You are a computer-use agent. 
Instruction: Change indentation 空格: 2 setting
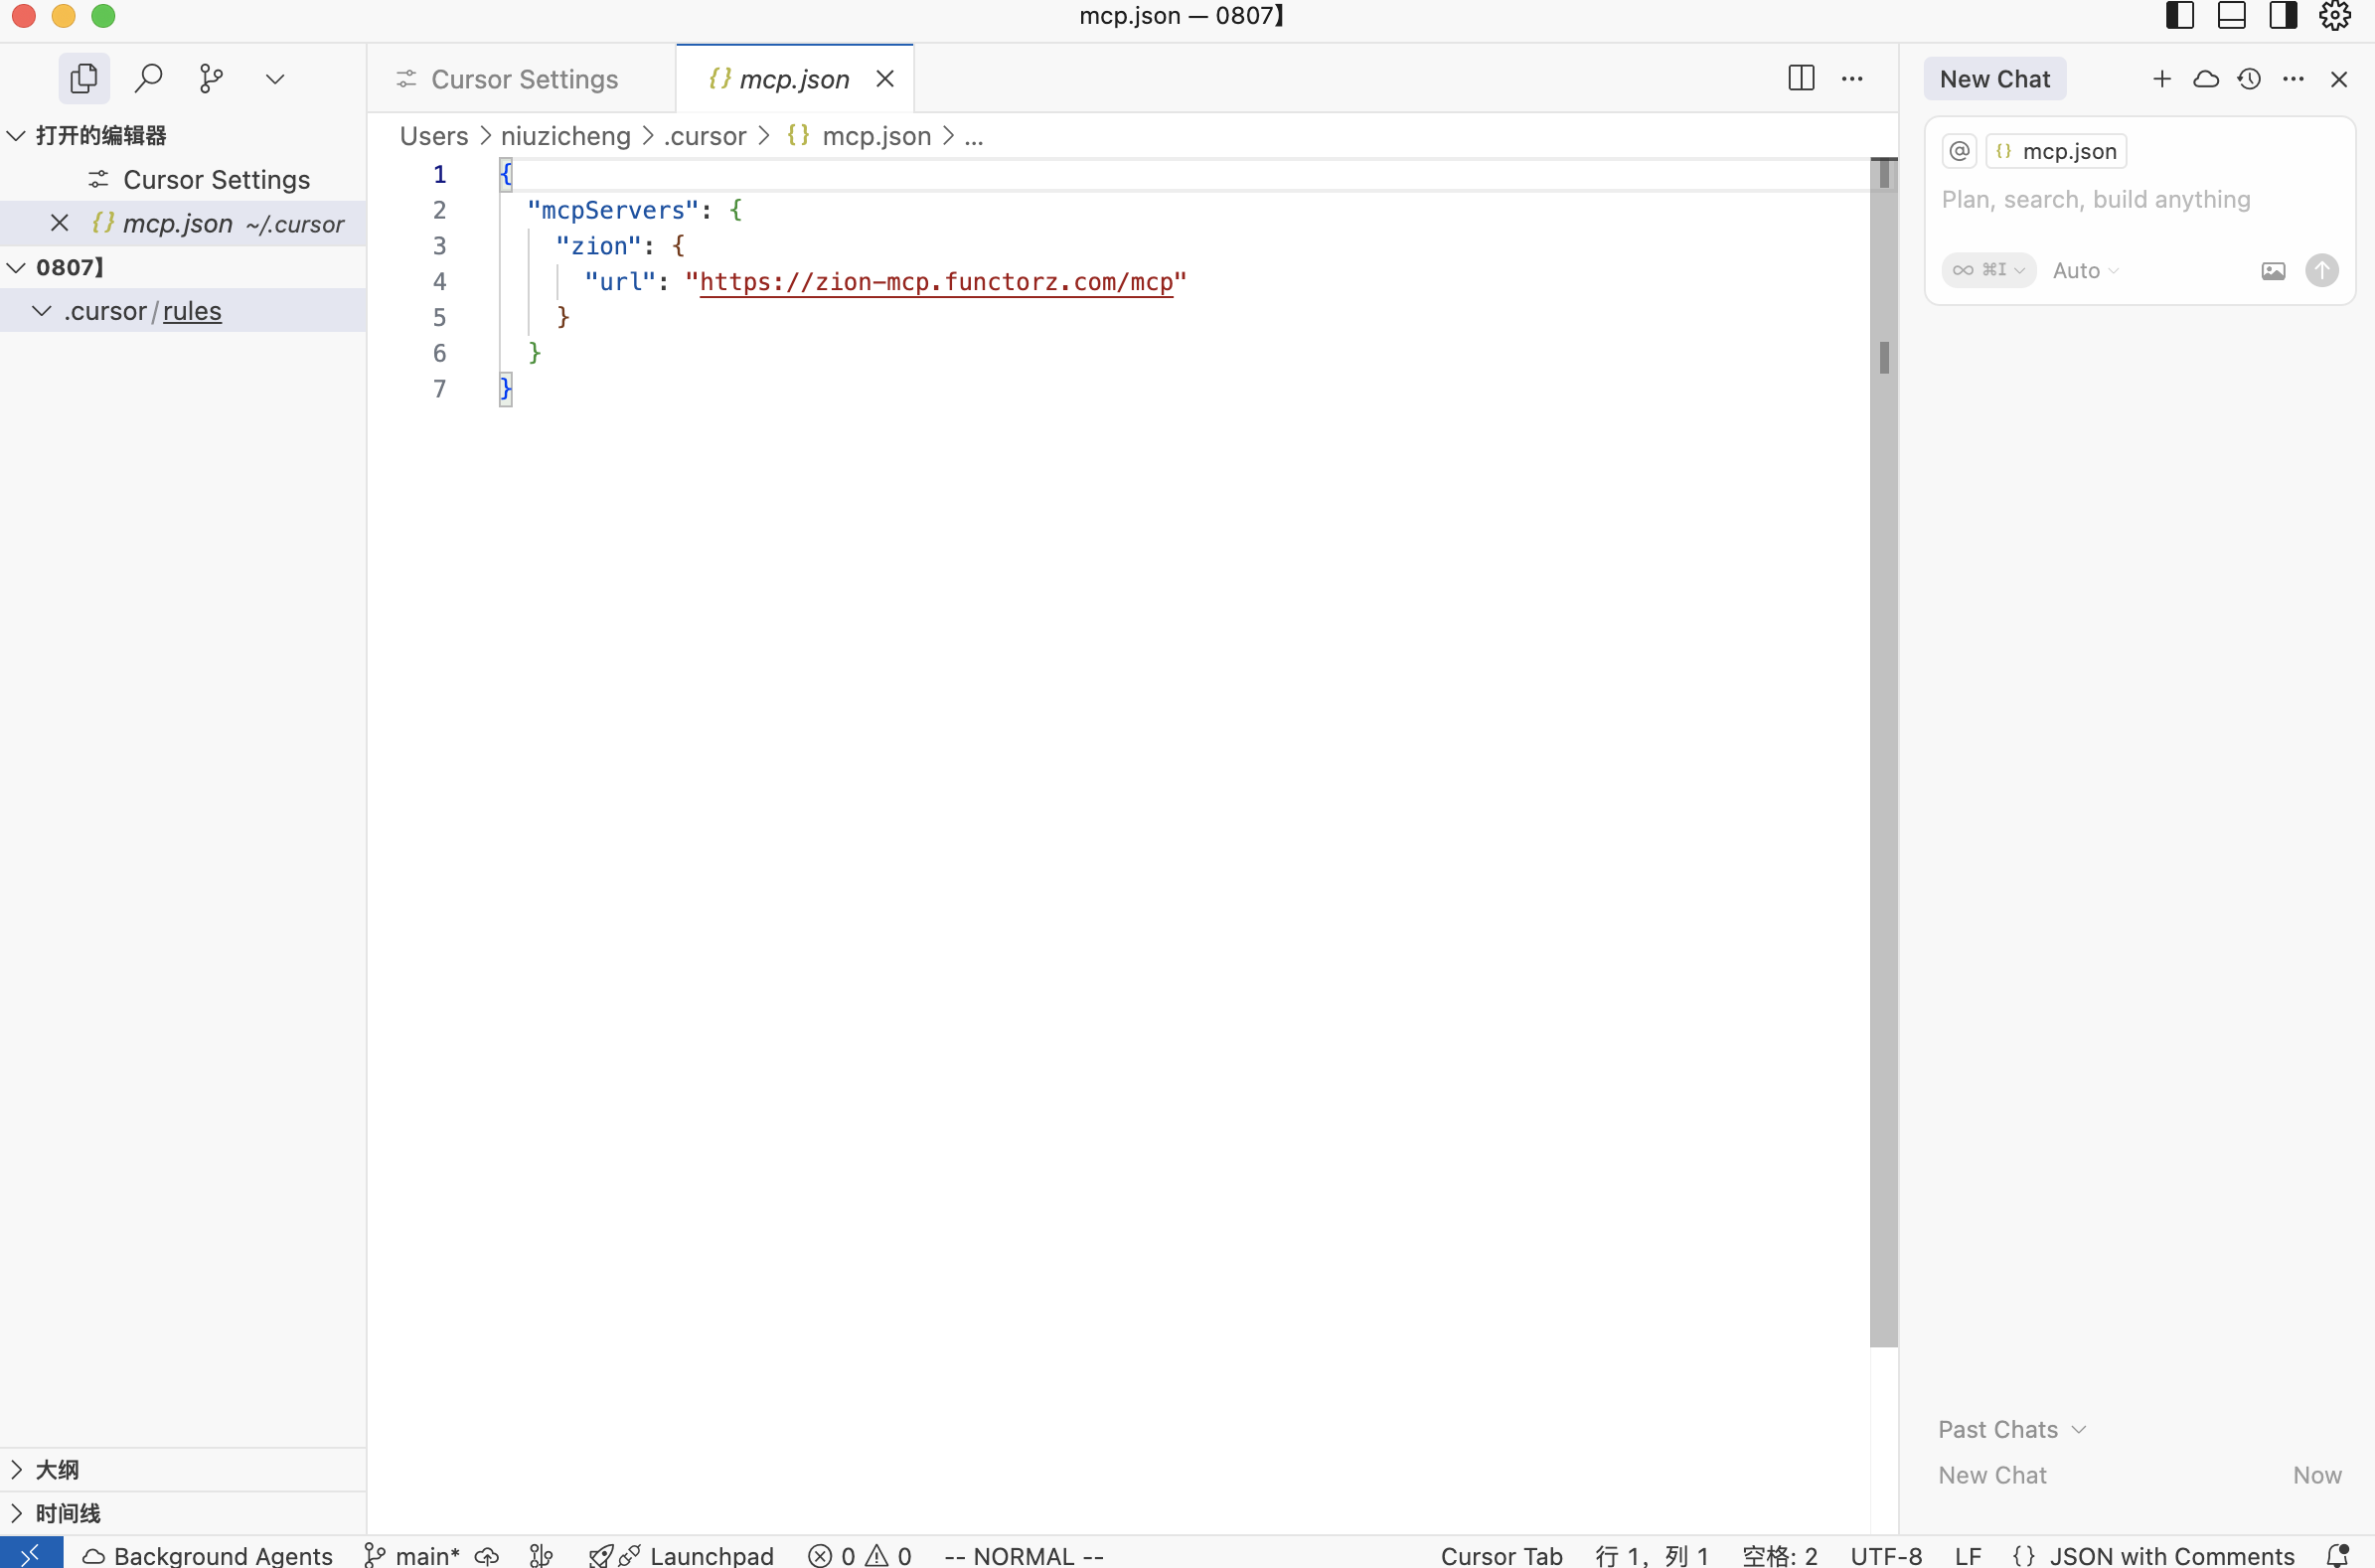tap(1780, 1555)
